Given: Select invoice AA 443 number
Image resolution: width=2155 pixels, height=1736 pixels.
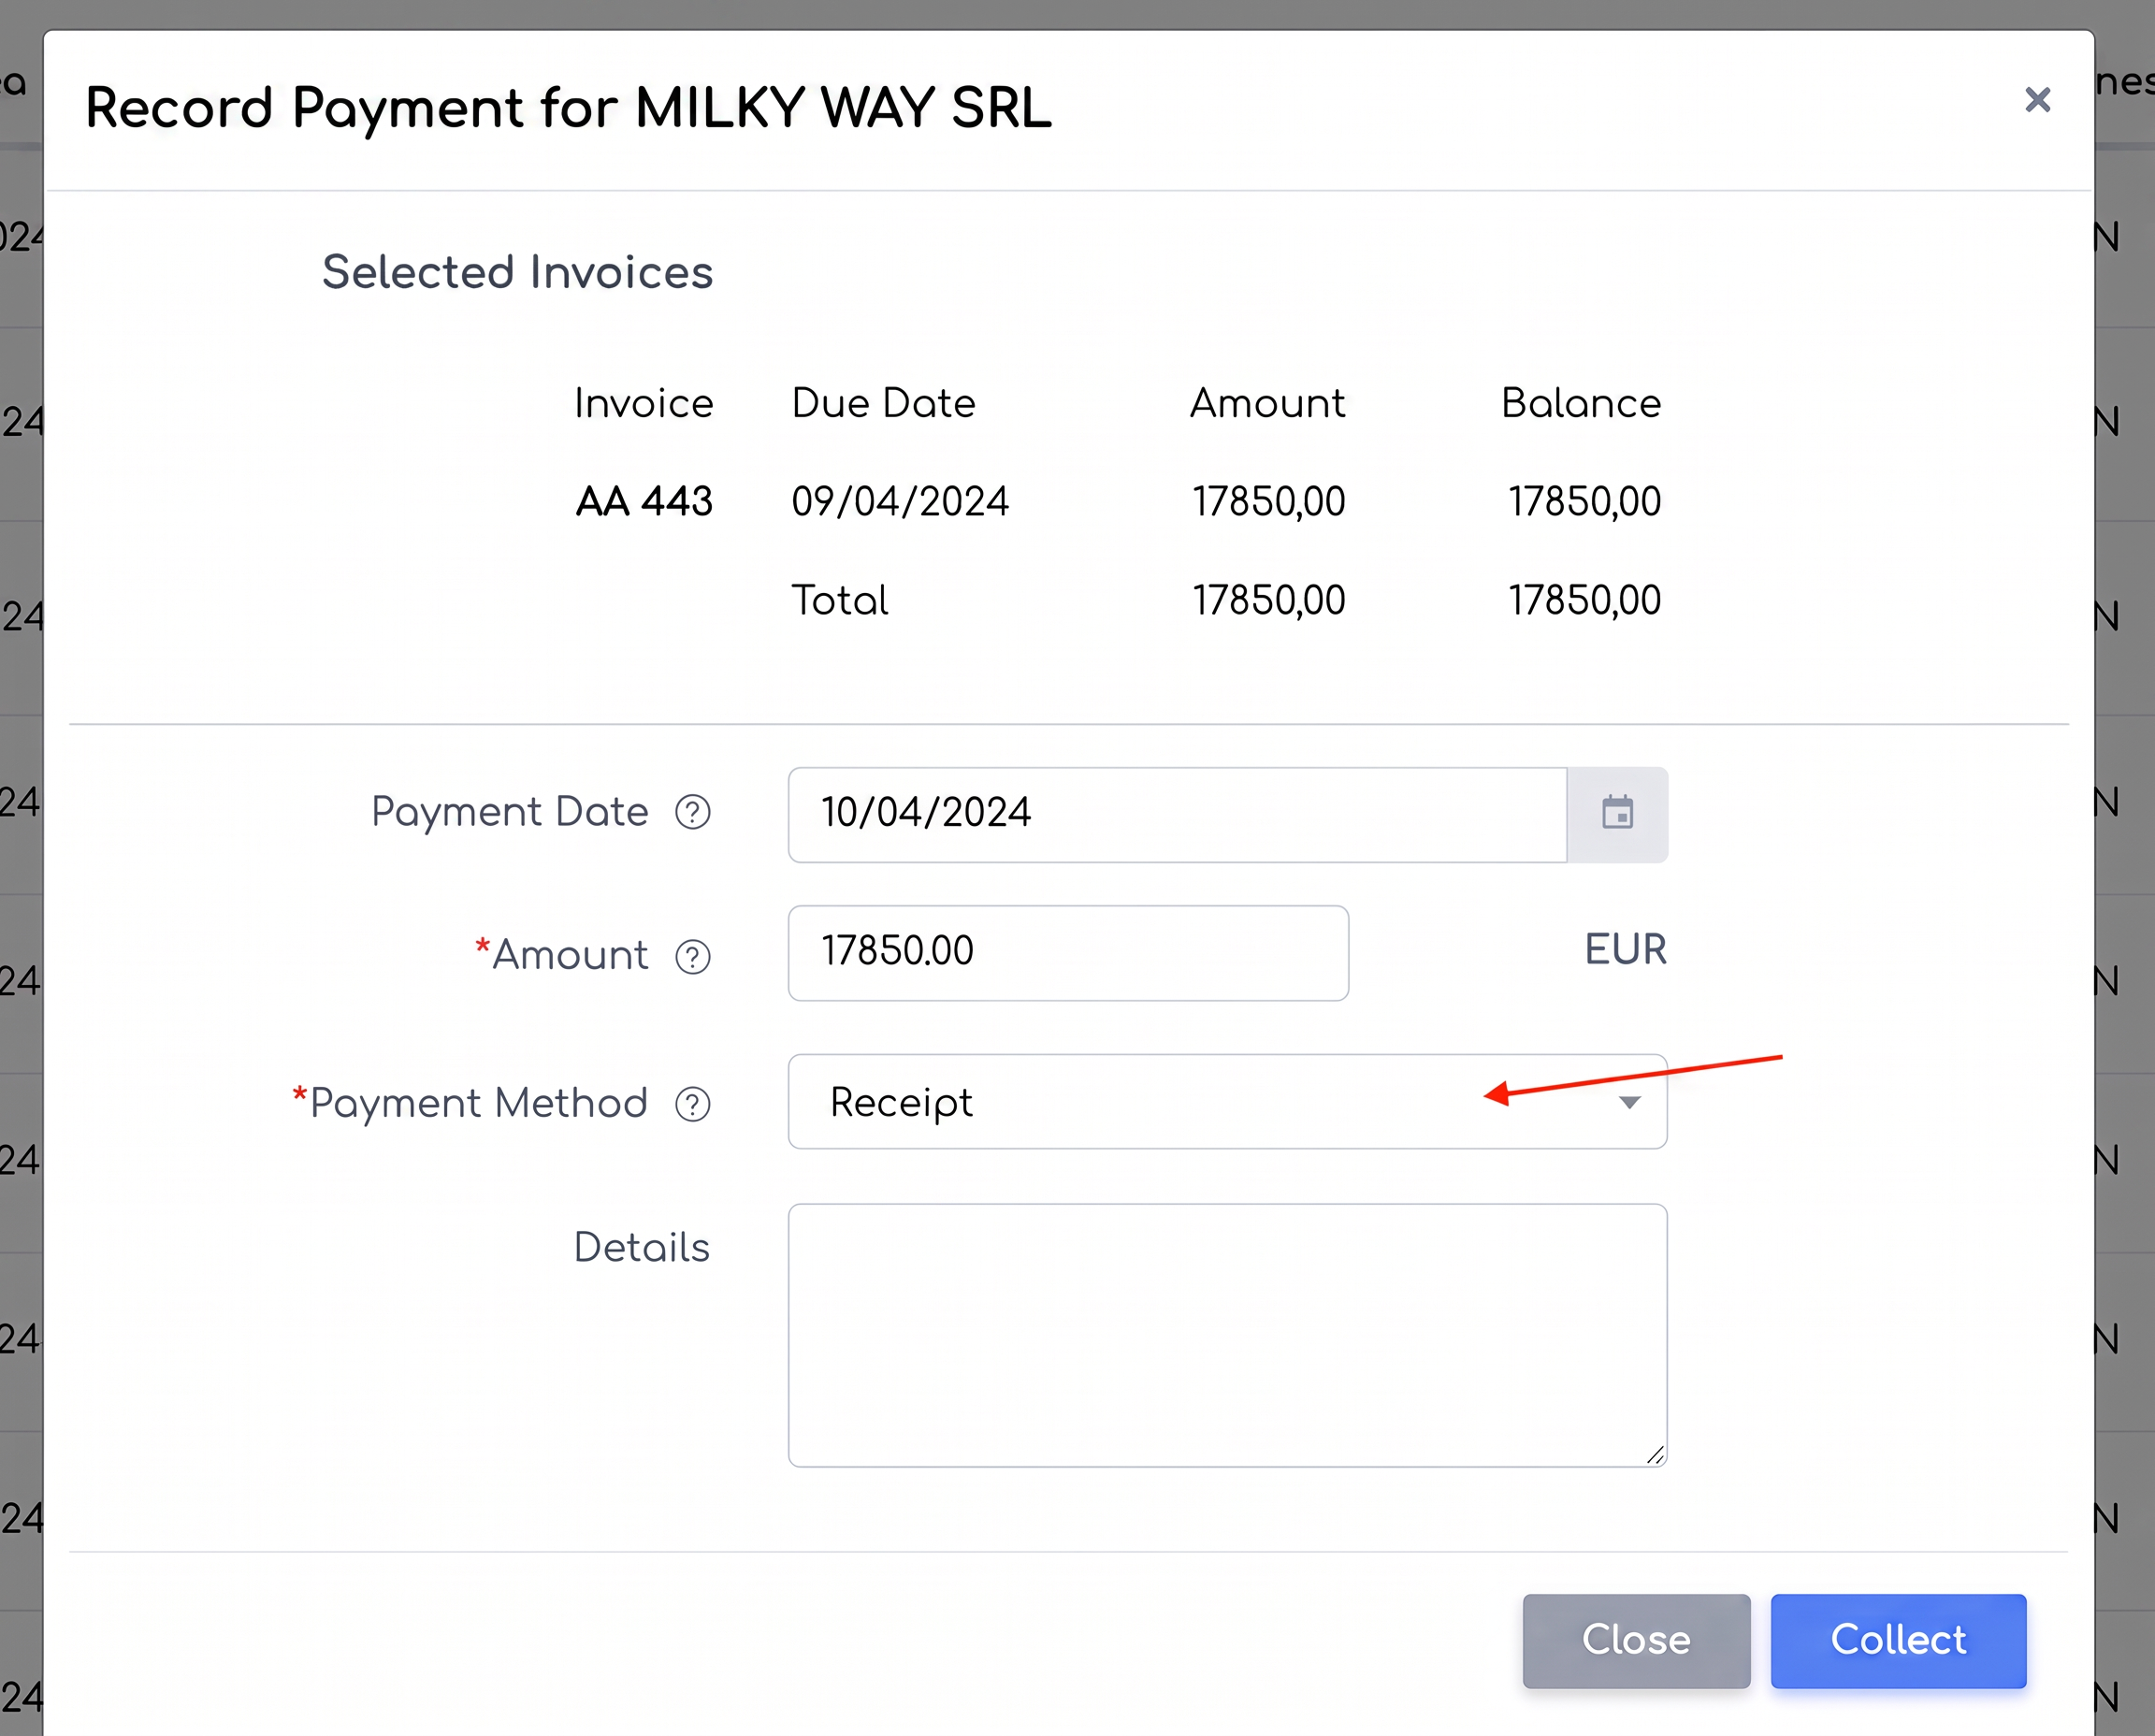Looking at the screenshot, I should [x=644, y=501].
